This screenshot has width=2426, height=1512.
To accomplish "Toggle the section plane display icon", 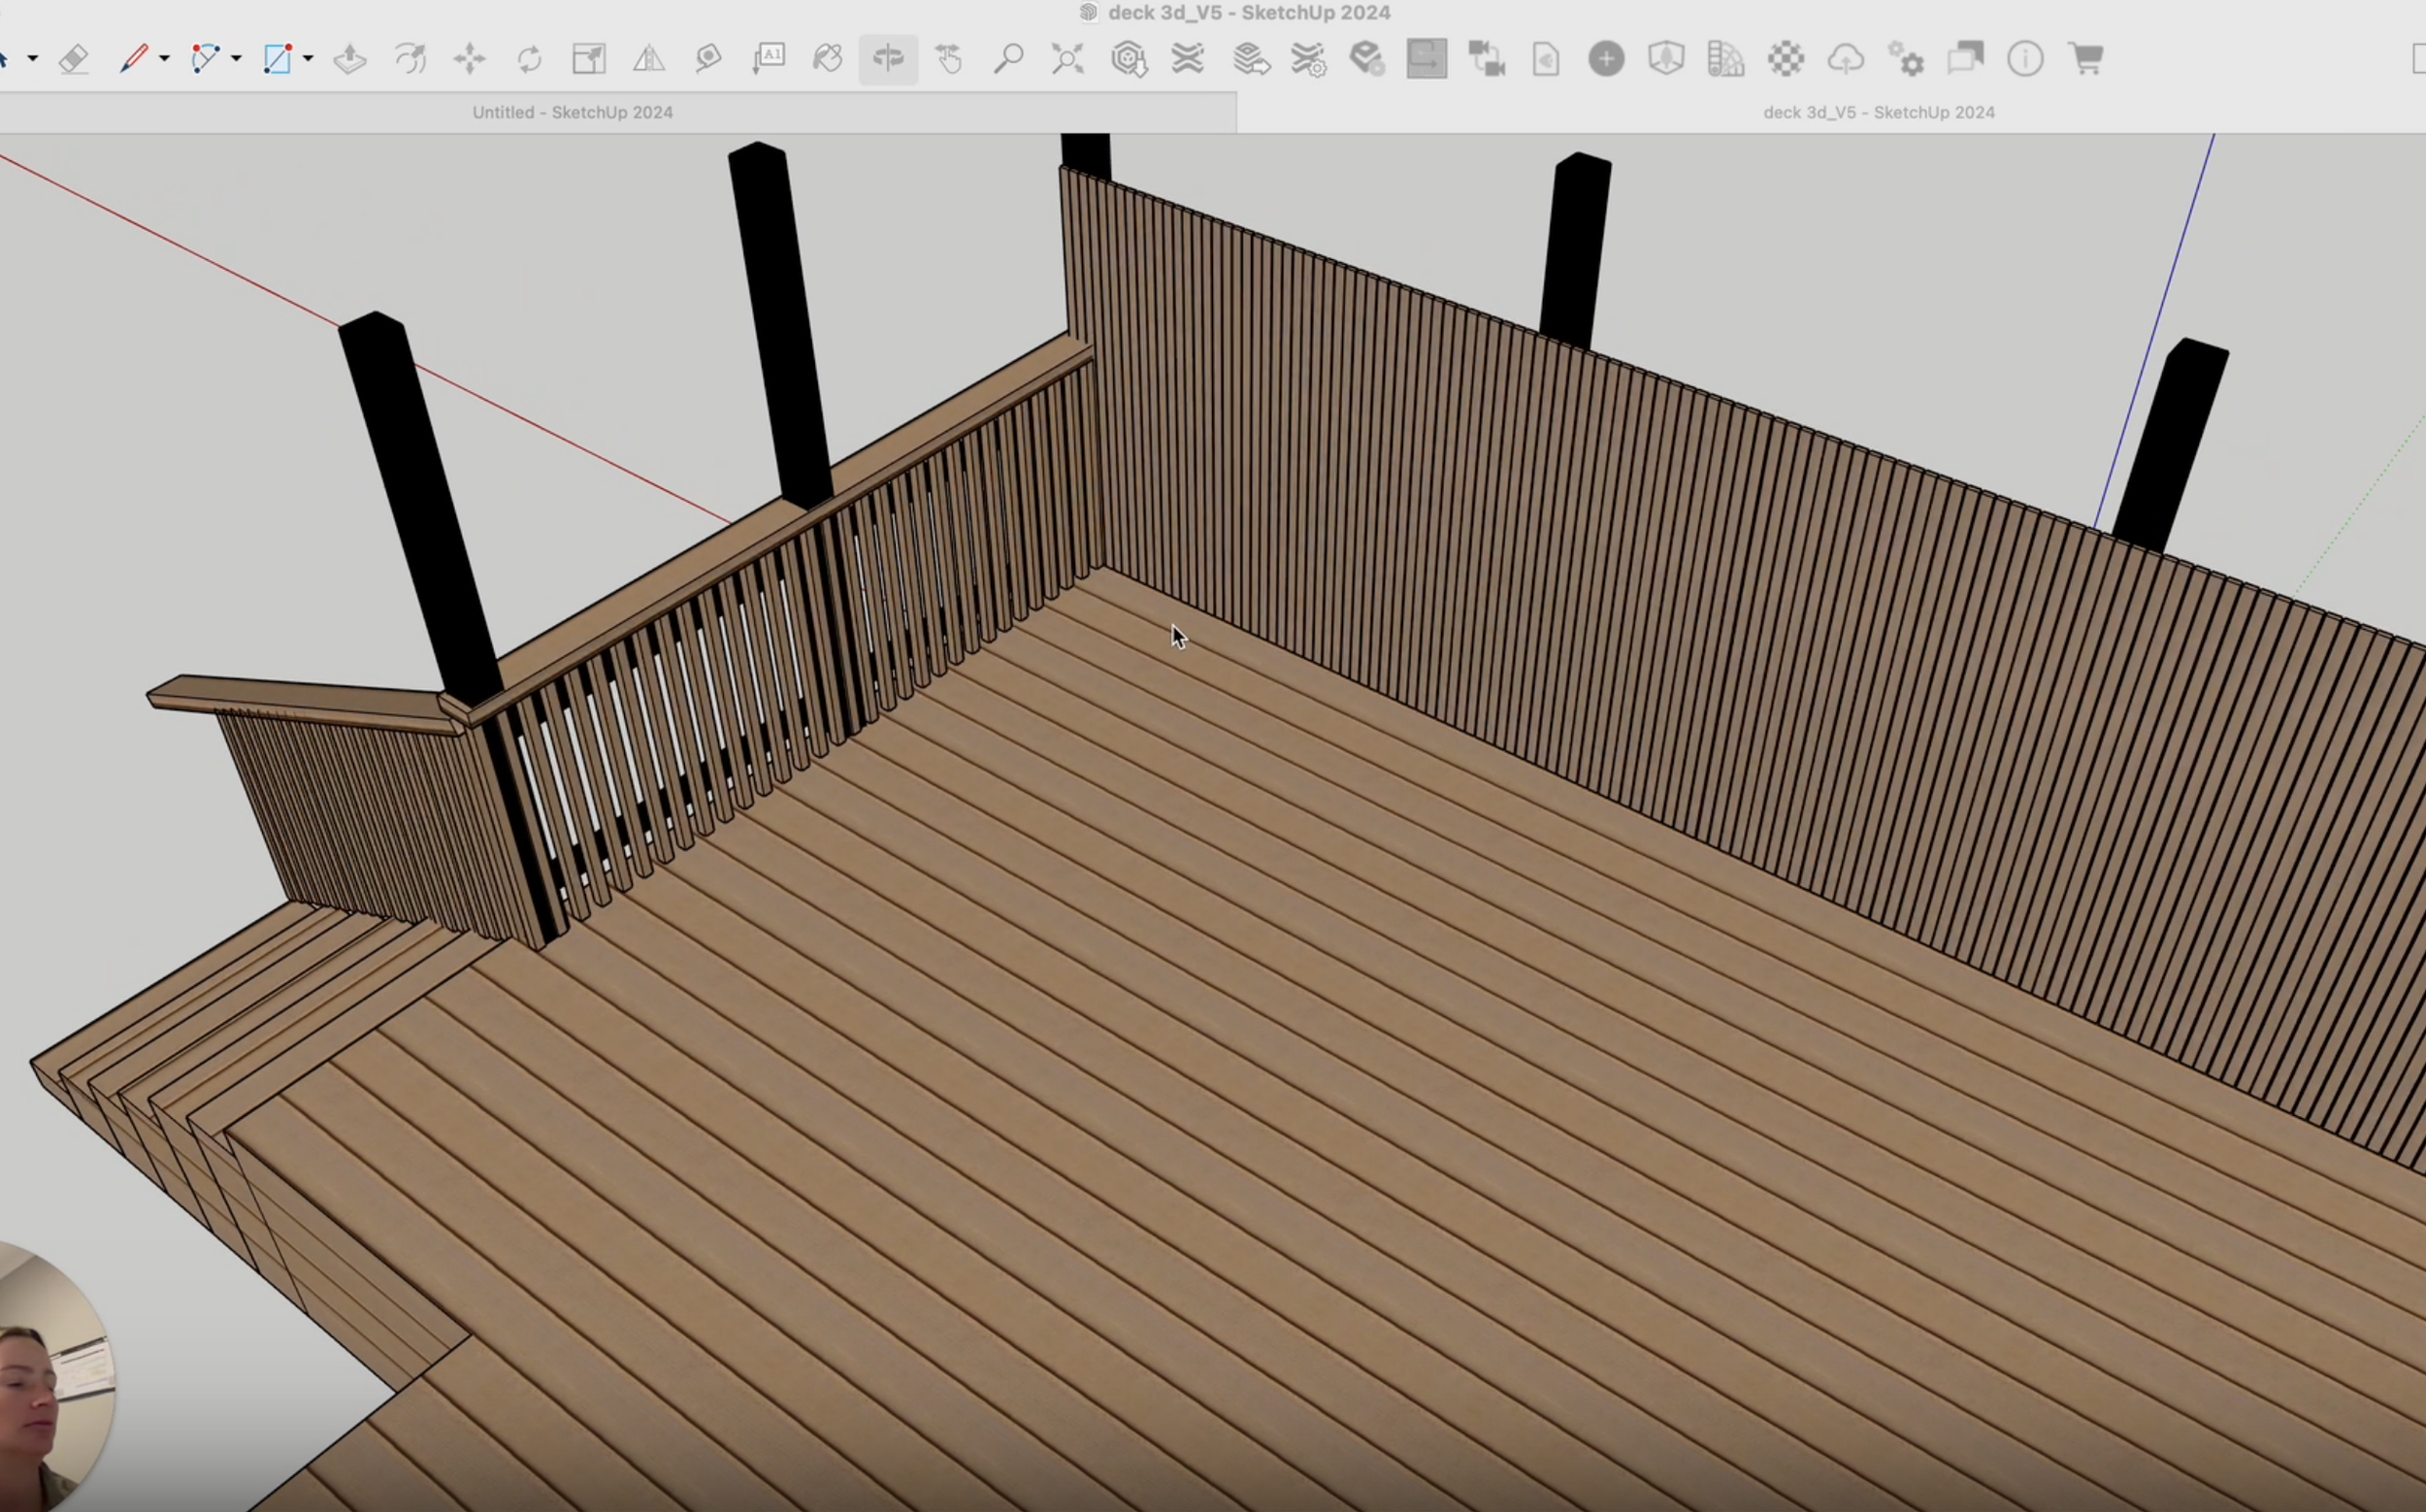I will 1427,59.
